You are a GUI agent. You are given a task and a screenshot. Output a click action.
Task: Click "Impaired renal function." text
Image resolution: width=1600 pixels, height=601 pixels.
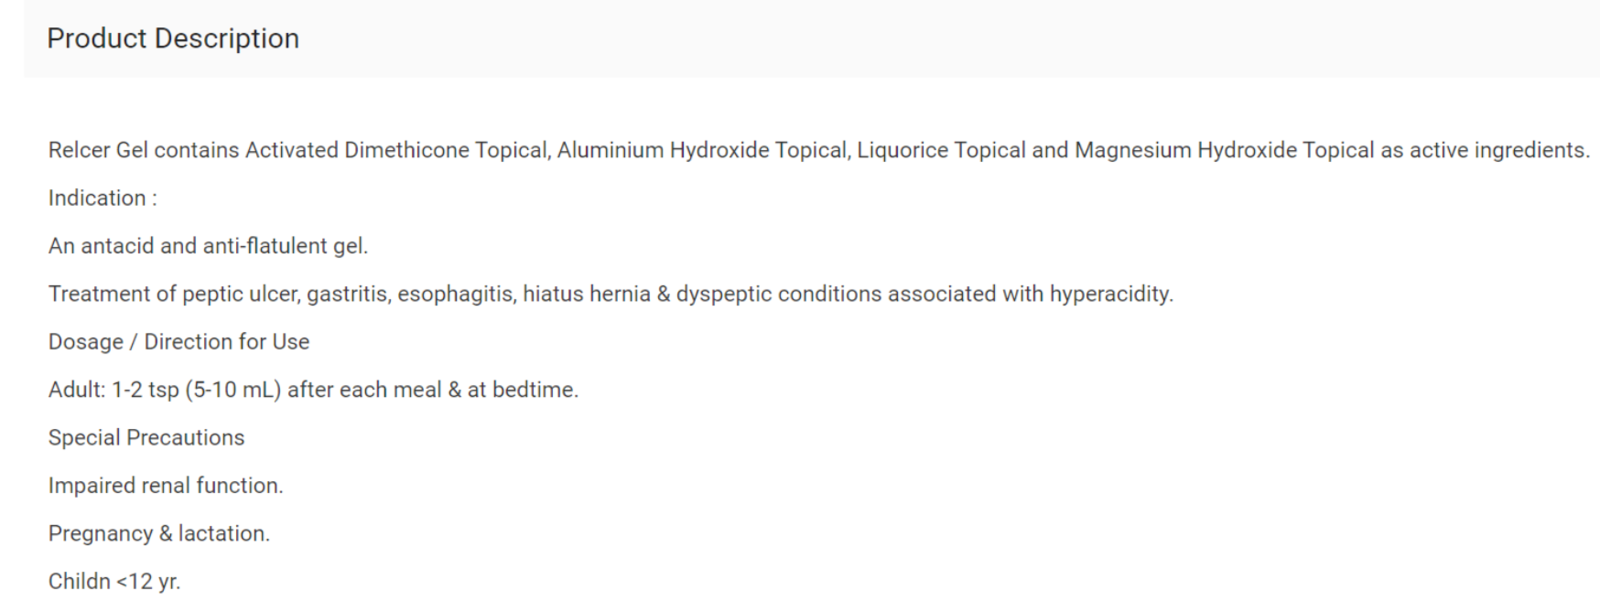pyautogui.click(x=166, y=486)
